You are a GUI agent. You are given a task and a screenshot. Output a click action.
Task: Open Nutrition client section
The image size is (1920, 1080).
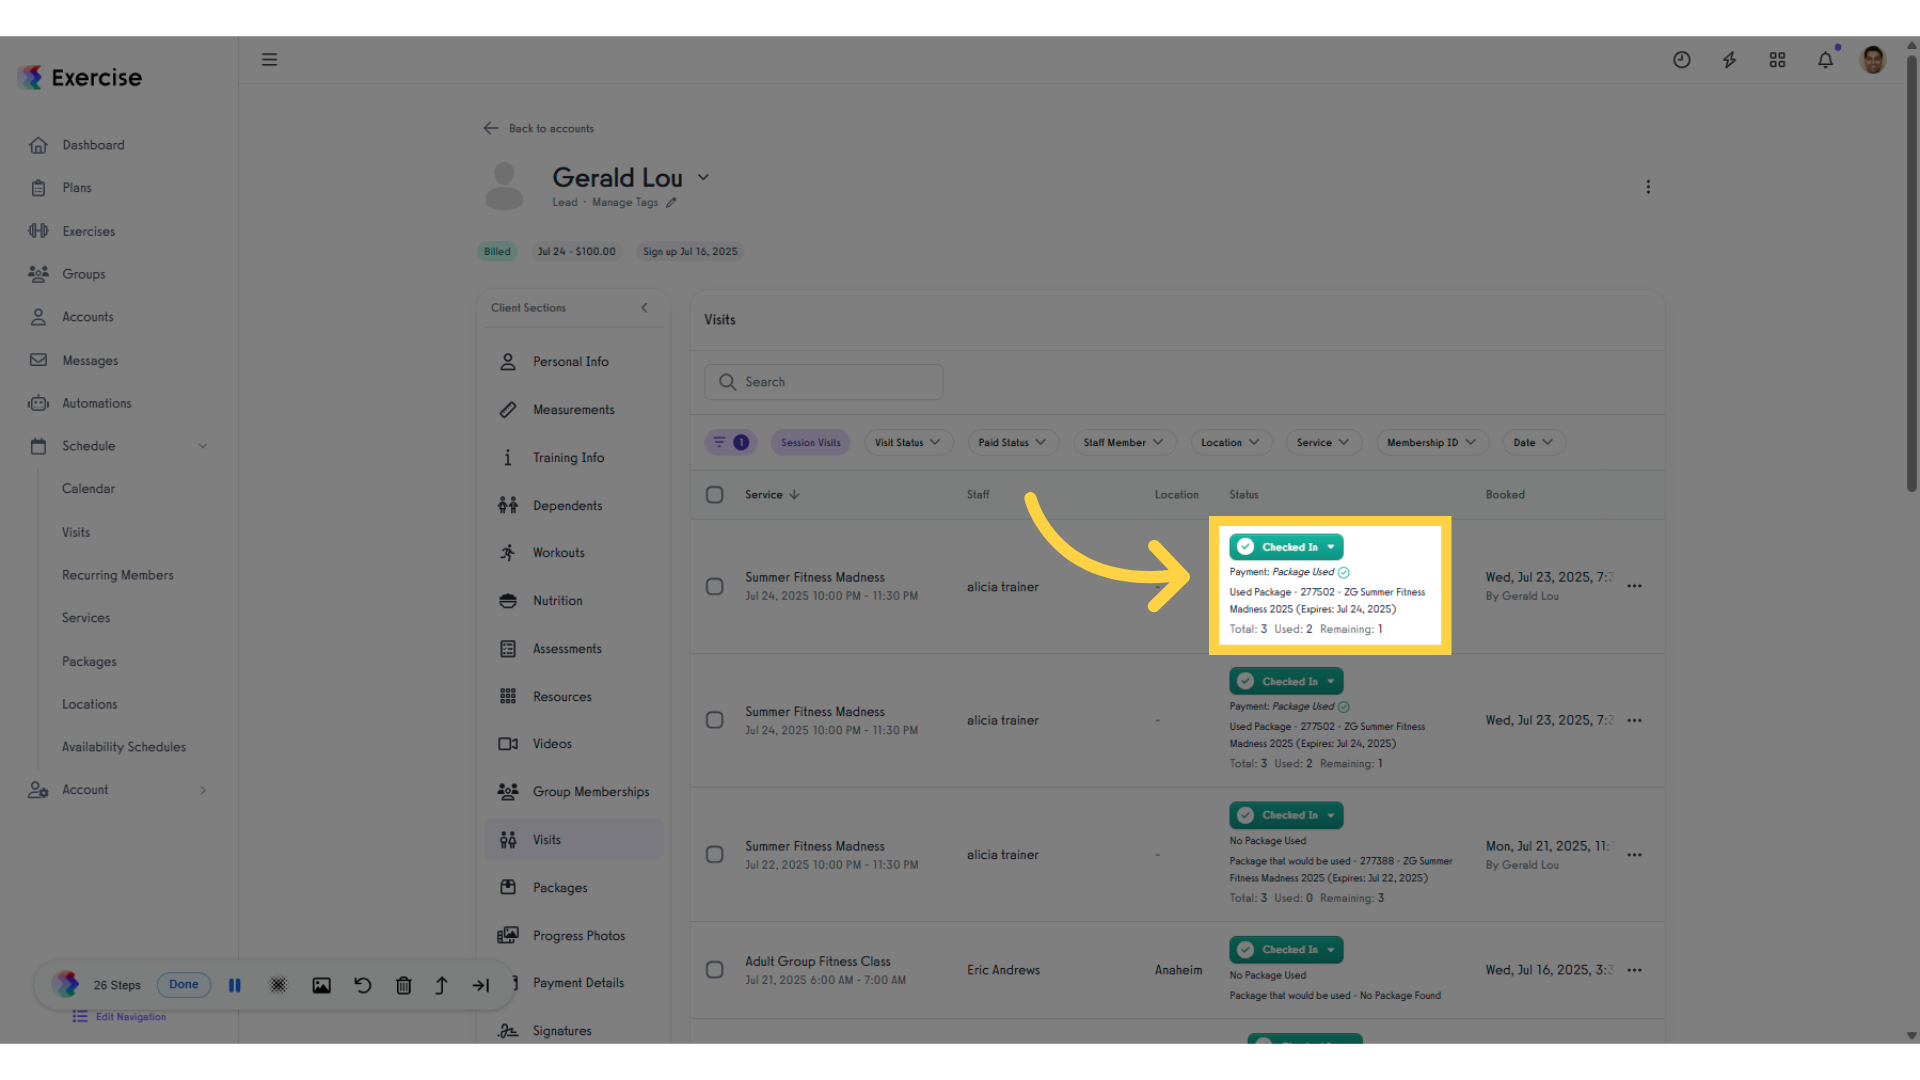click(574, 601)
